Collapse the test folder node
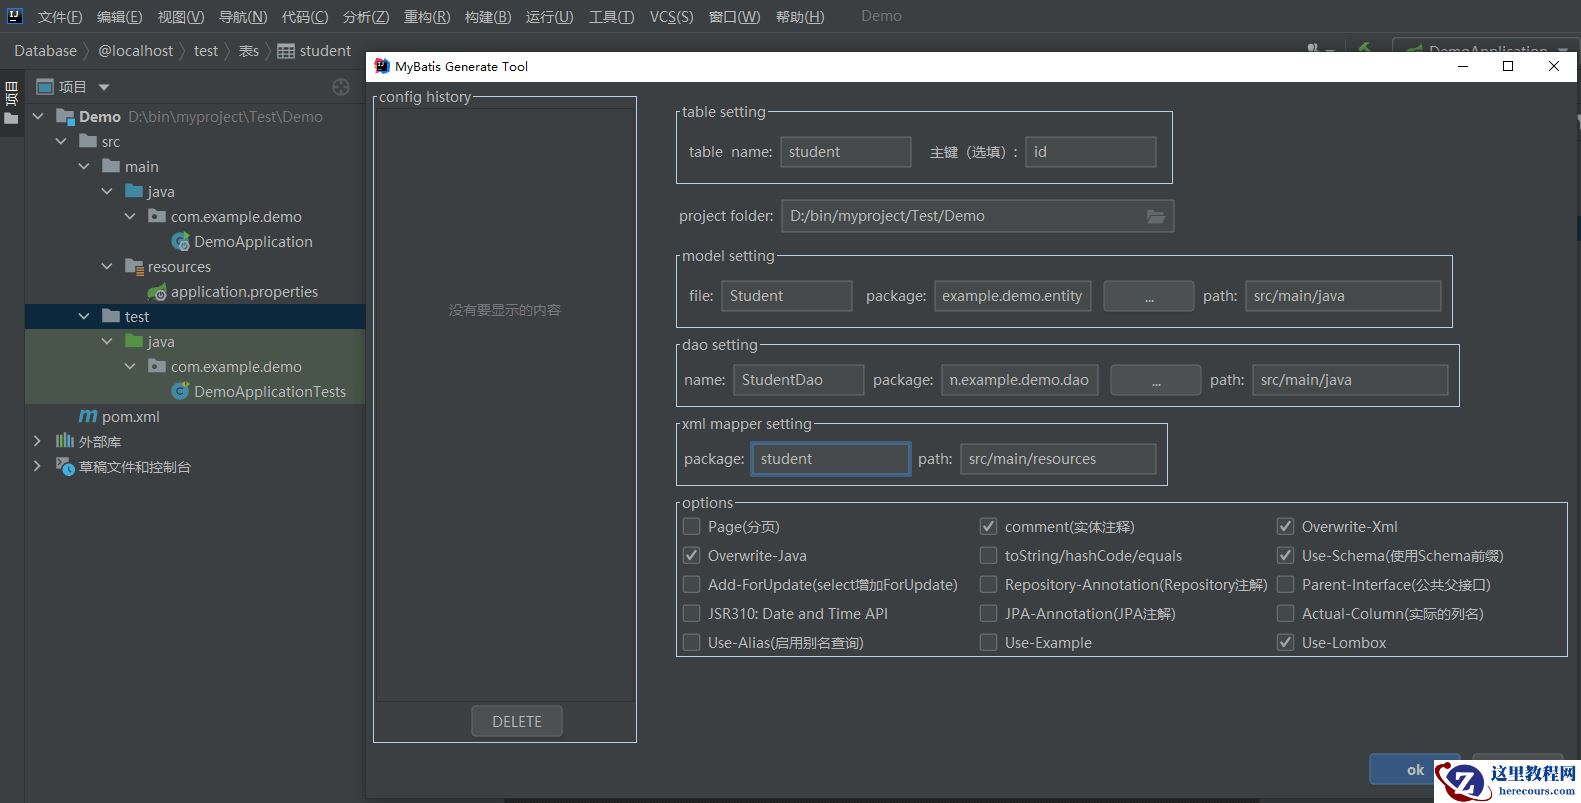The height and width of the screenshot is (803, 1581). [84, 317]
